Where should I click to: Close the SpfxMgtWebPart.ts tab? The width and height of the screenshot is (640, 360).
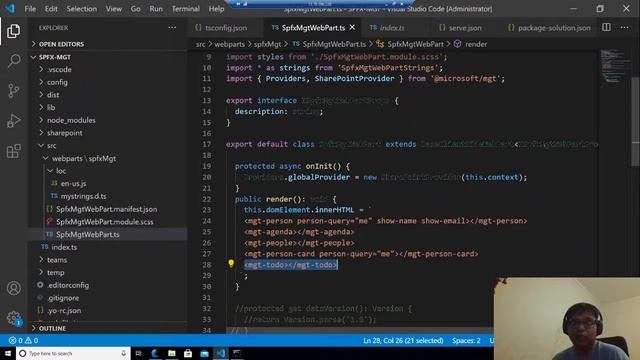tap(352, 27)
